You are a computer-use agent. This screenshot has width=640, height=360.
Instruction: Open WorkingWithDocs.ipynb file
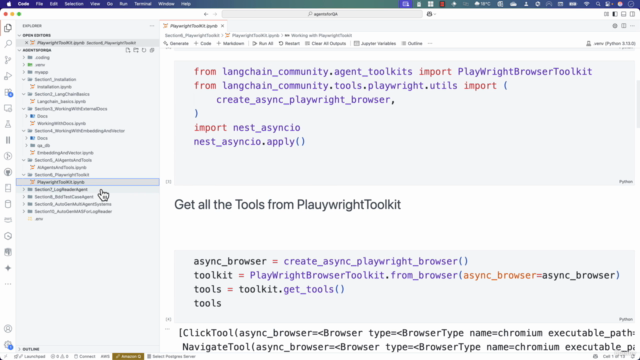coord(61,123)
